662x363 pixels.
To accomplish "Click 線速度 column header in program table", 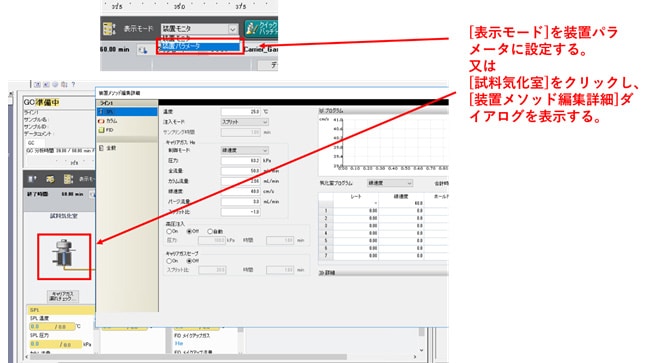I will [x=401, y=197].
